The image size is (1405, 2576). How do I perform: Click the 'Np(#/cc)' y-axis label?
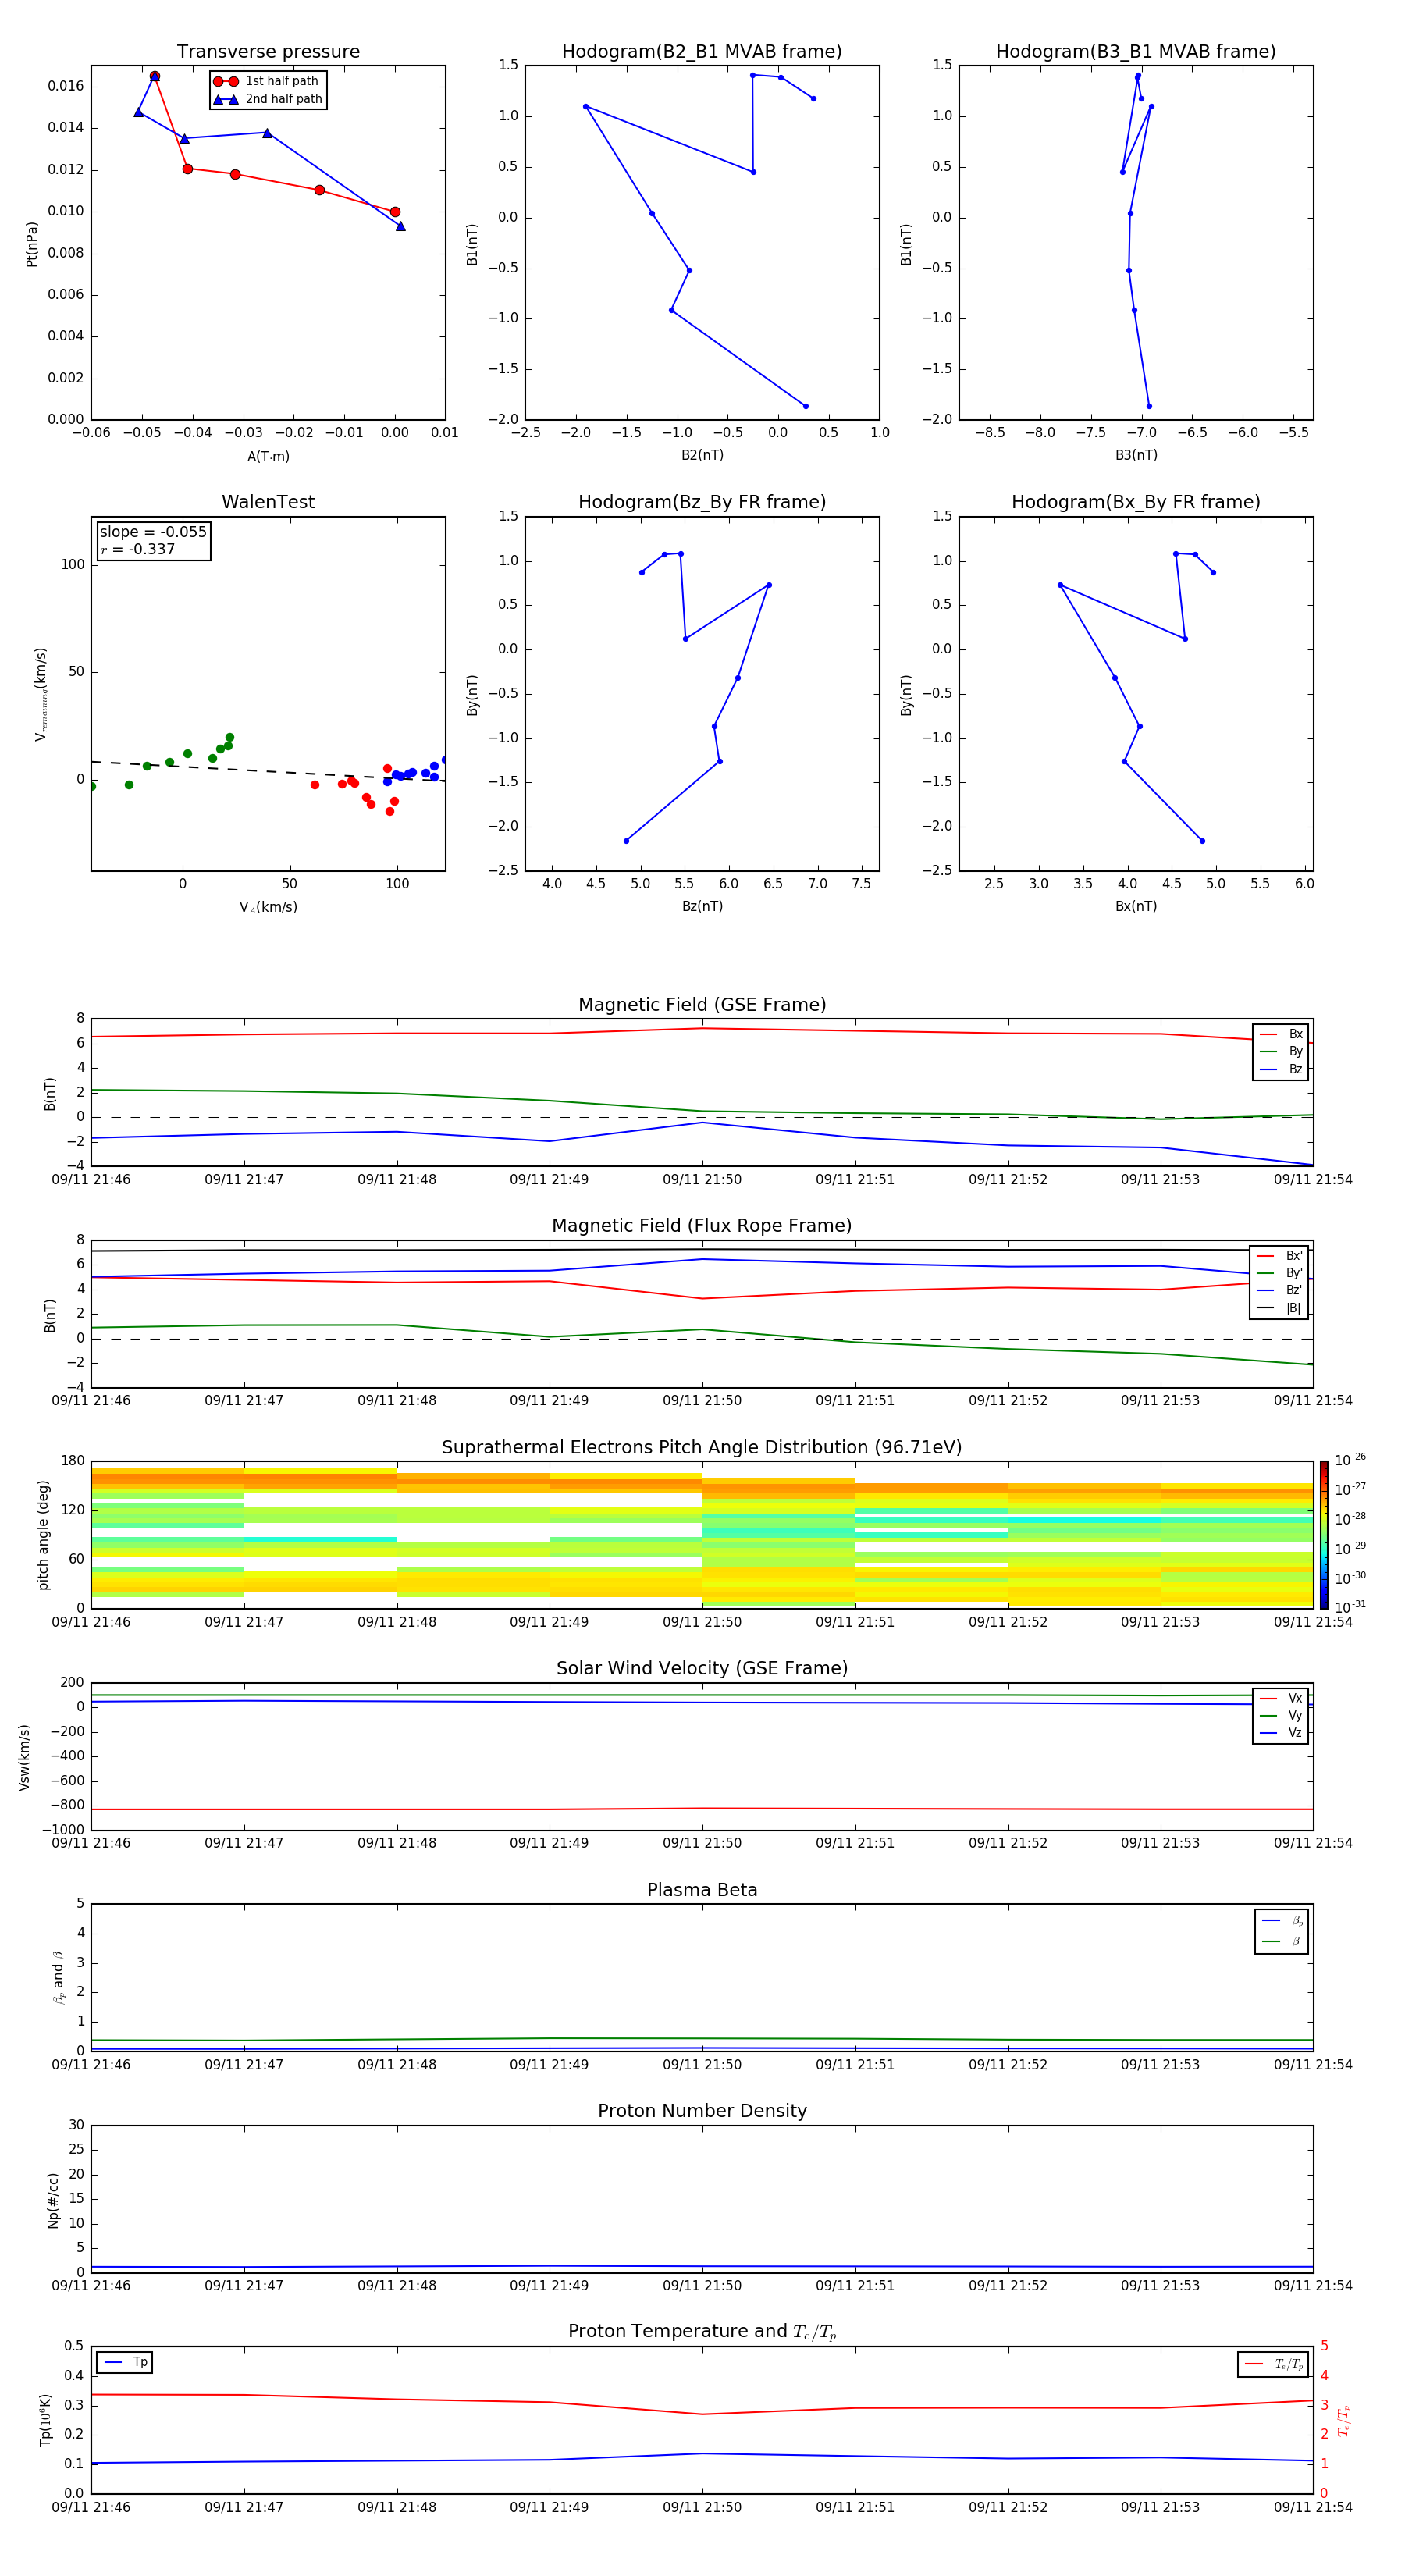pyautogui.click(x=53, y=2200)
